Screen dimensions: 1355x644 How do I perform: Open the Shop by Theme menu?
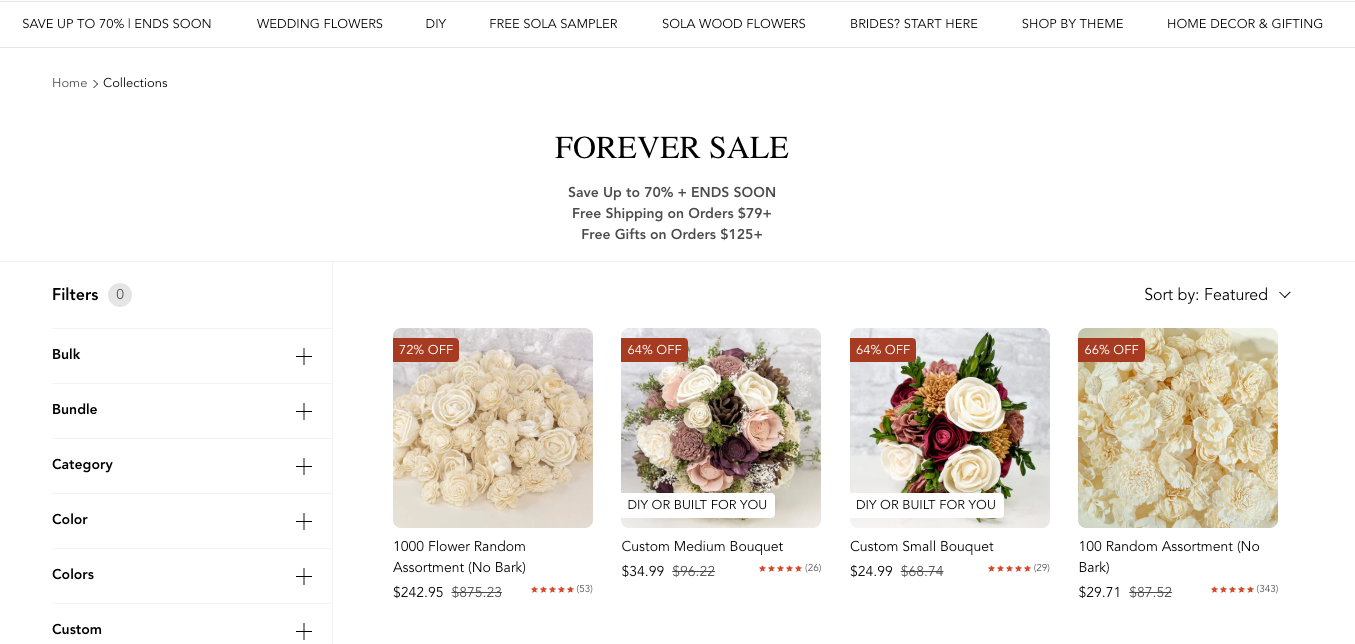[1072, 24]
